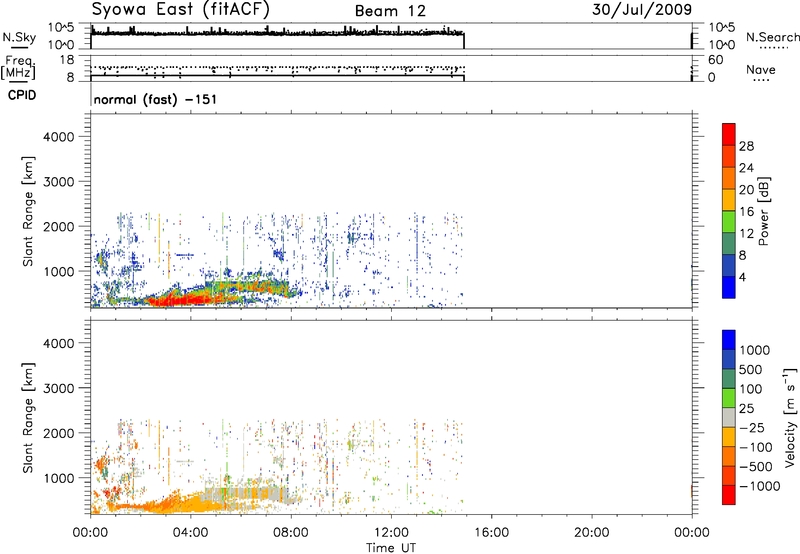
Task: Select the grey -25 to 25 segment of the Velocity bar
Action: pyautogui.click(x=729, y=418)
